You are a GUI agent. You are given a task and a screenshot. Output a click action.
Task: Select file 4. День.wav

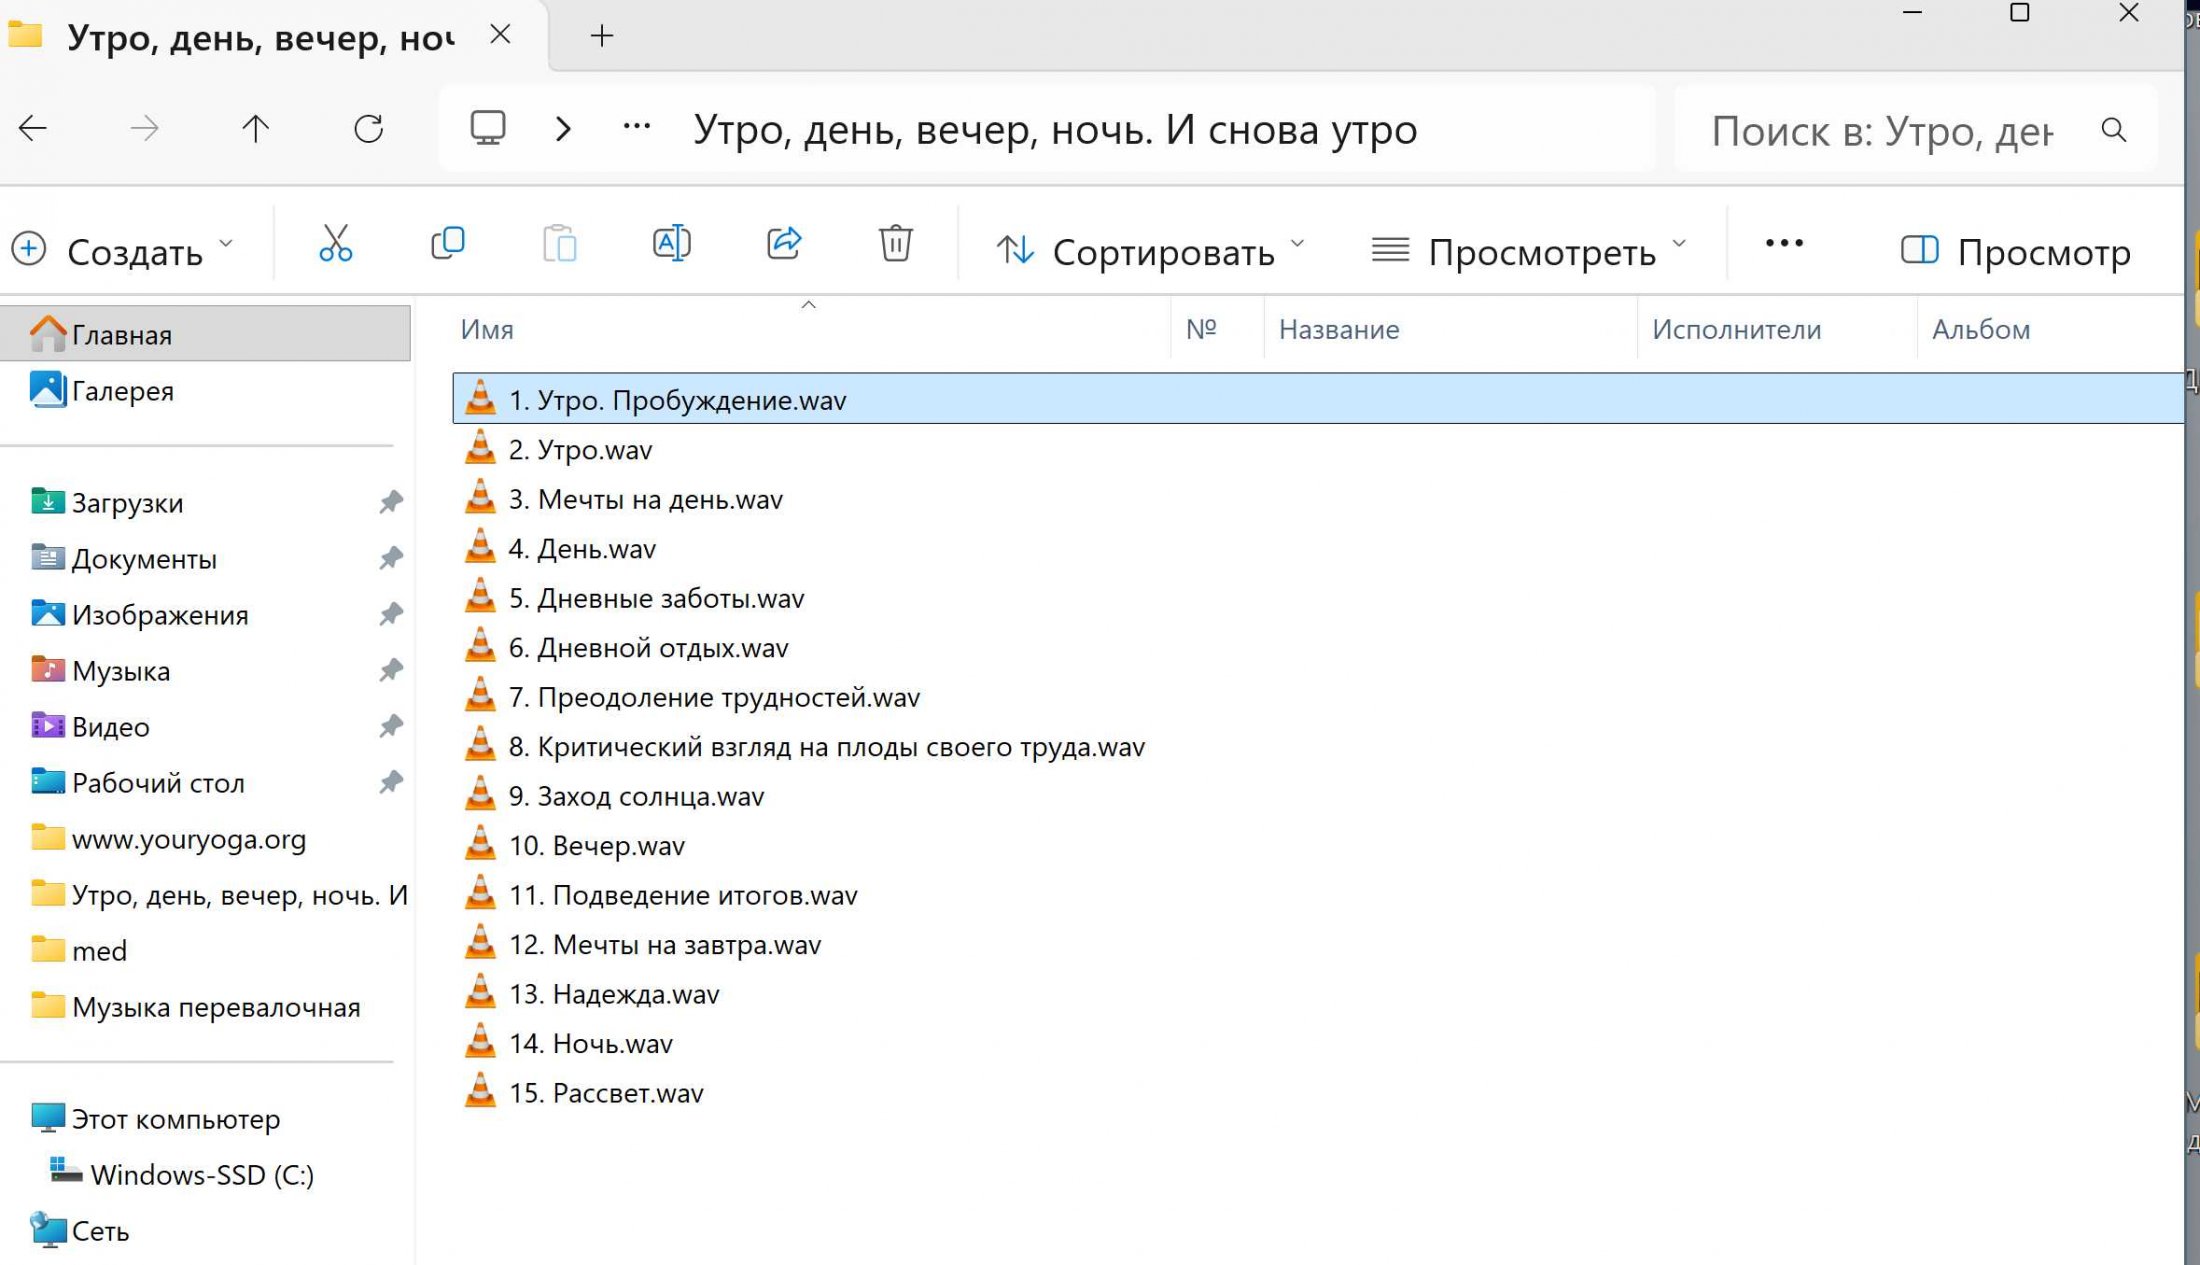[x=582, y=548]
